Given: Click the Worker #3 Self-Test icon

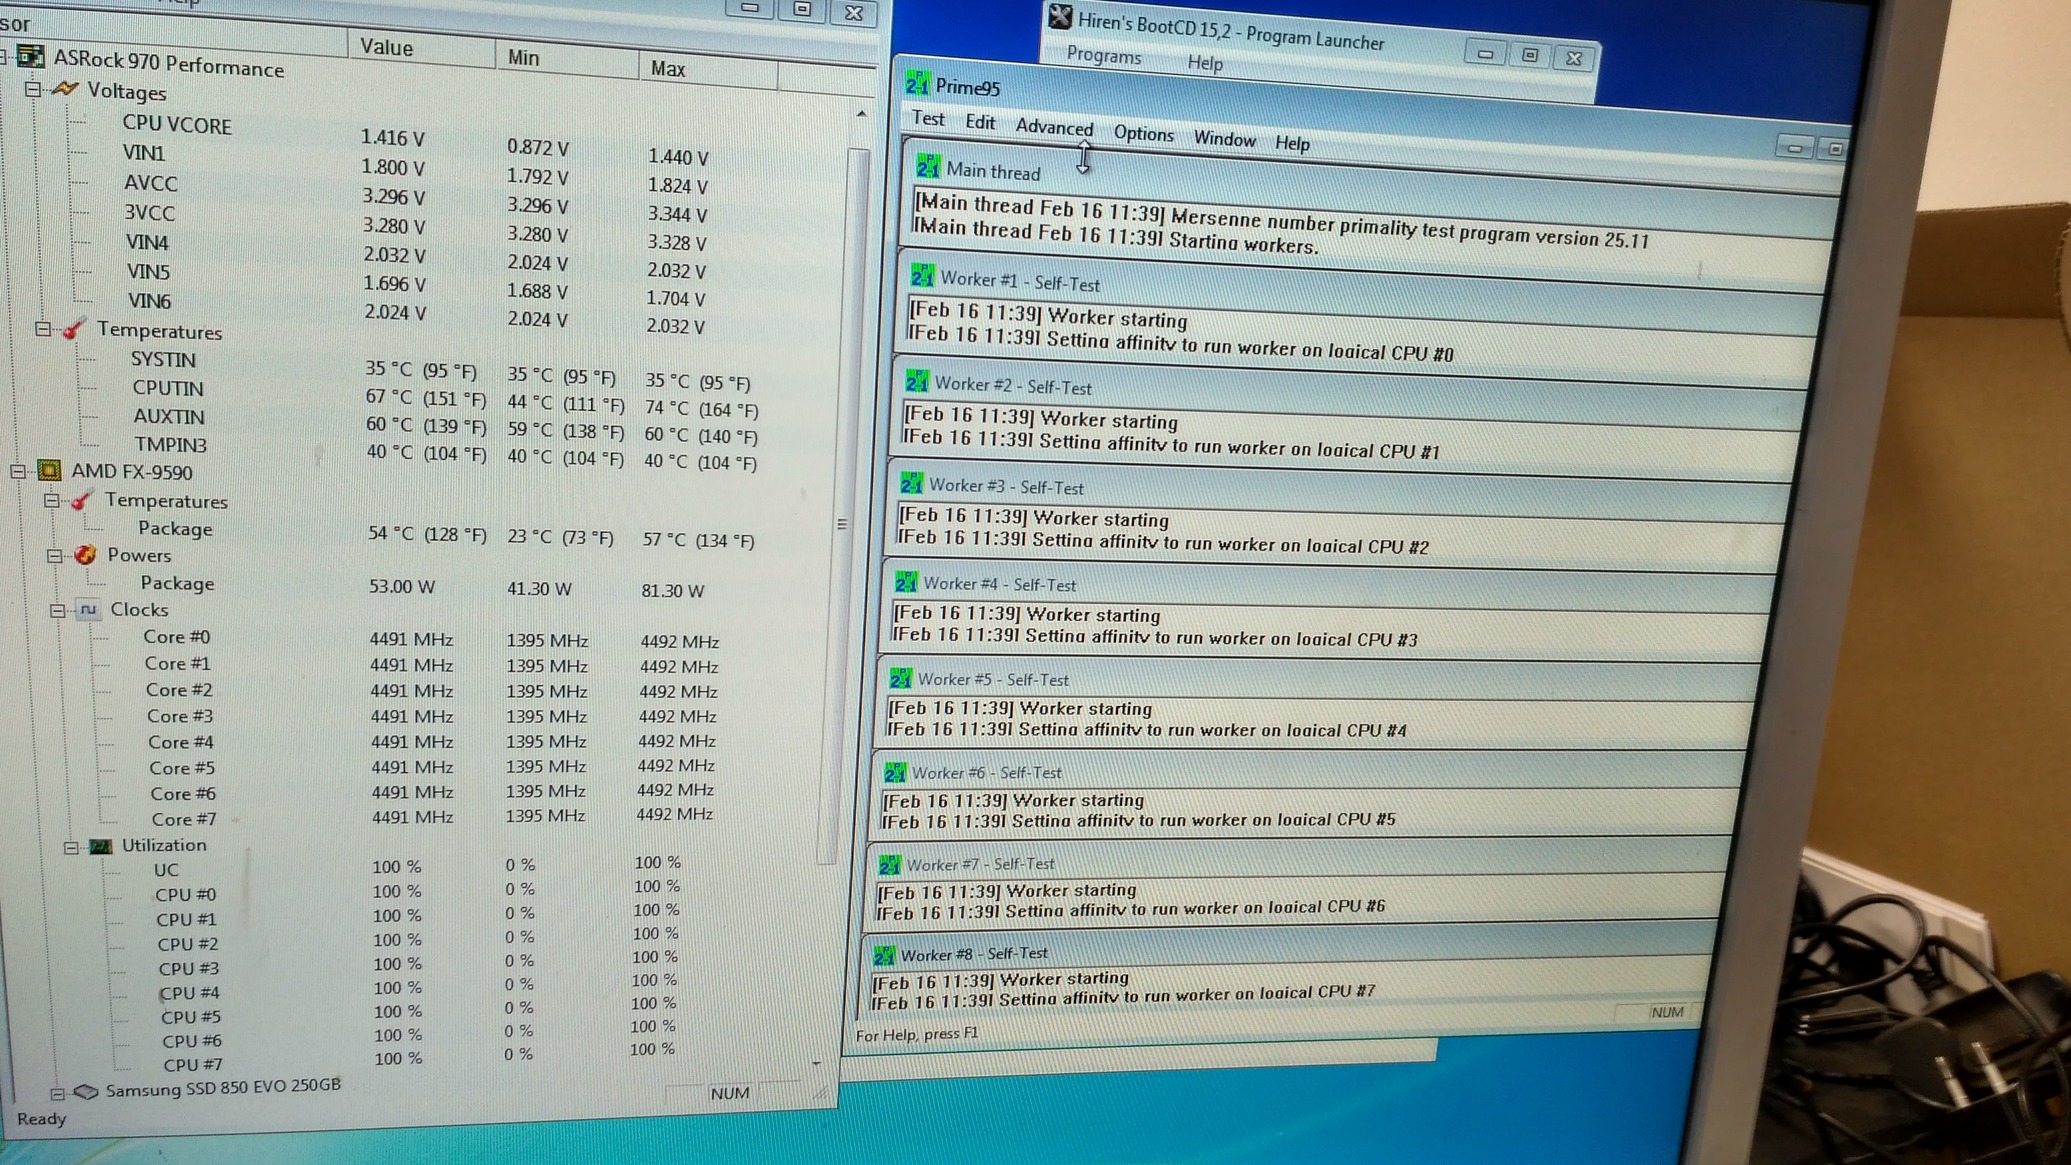Looking at the screenshot, I should [911, 482].
